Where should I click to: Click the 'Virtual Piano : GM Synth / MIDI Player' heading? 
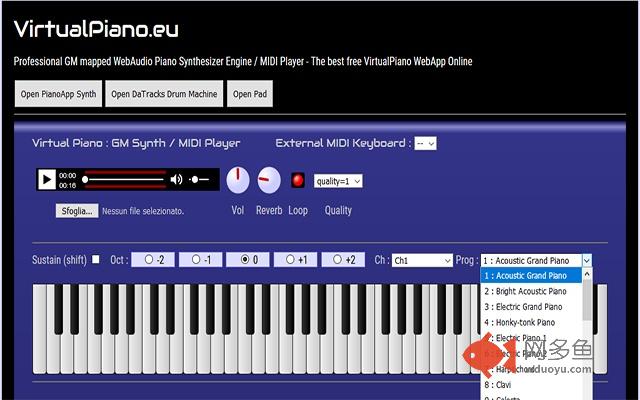[136, 143]
